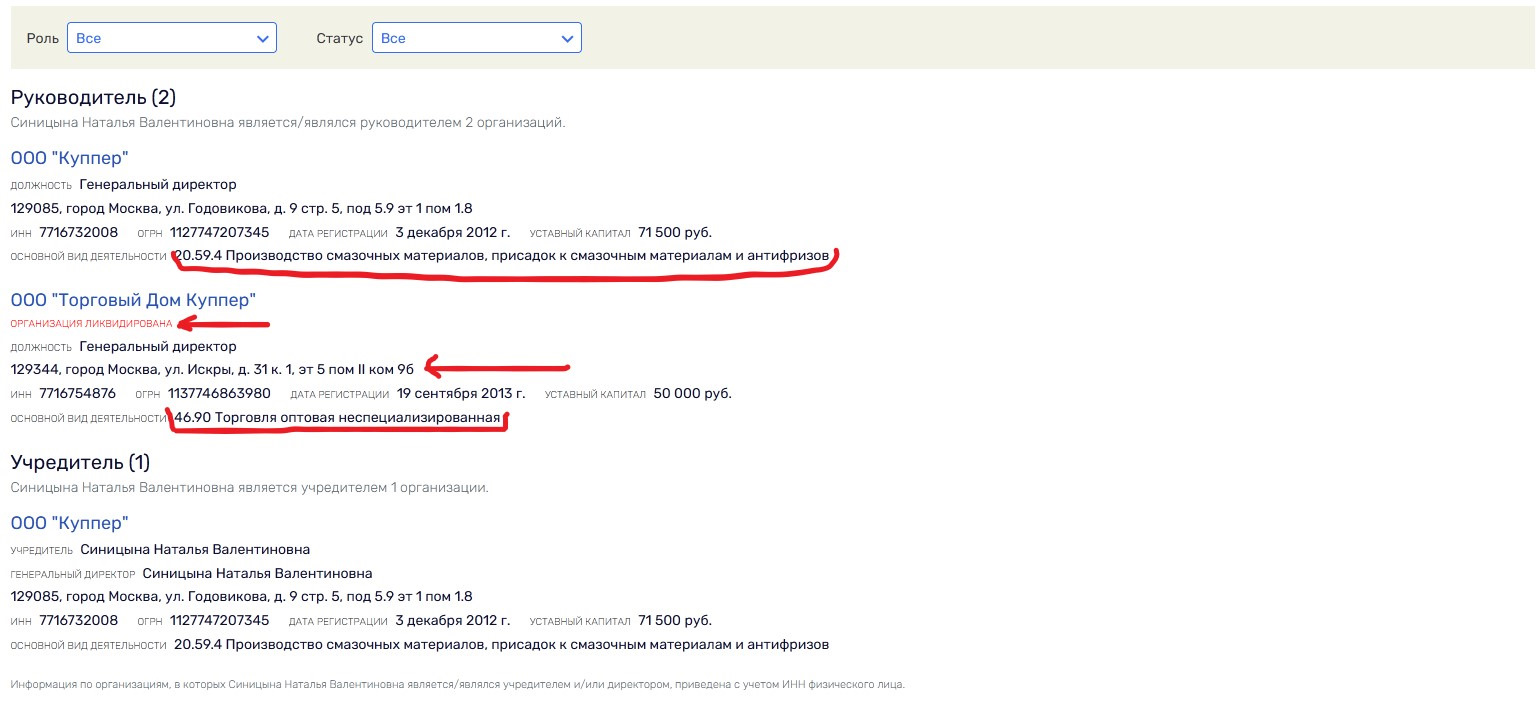Click registration date 19 сентября 2013 г.
The height and width of the screenshot is (704, 1539).
pos(461,393)
